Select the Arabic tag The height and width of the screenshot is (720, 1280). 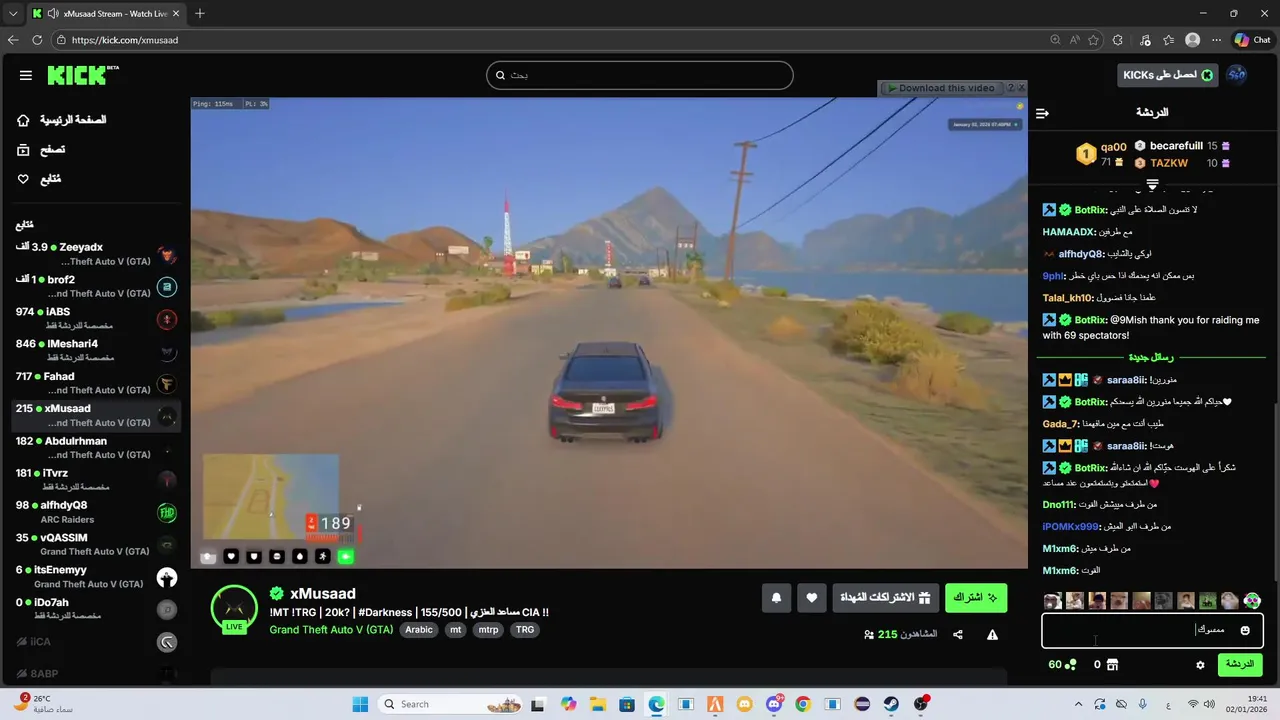(419, 630)
